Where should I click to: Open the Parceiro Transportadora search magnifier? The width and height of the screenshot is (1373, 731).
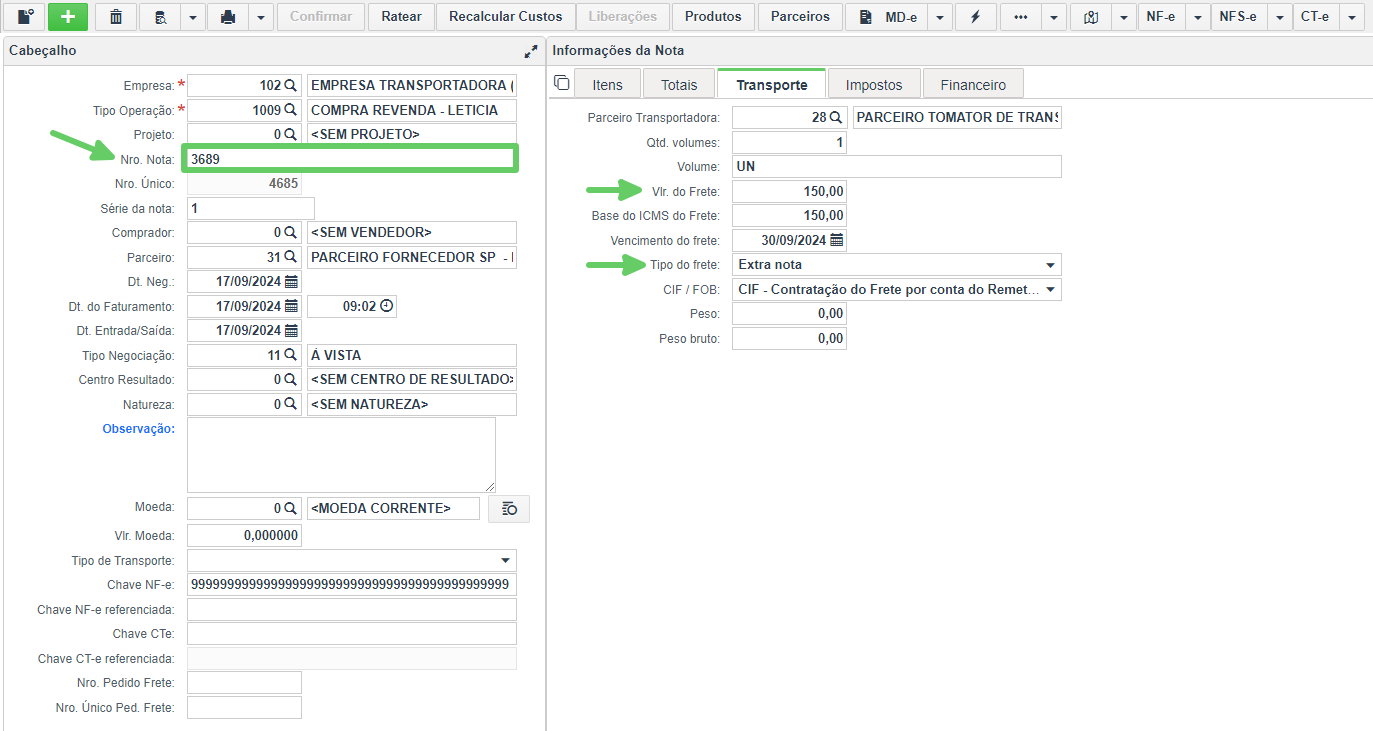click(836, 117)
